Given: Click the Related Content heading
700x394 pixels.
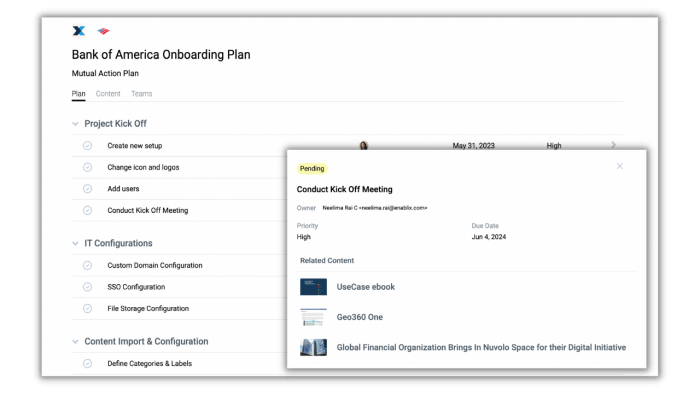Looking at the screenshot, I should (327, 261).
